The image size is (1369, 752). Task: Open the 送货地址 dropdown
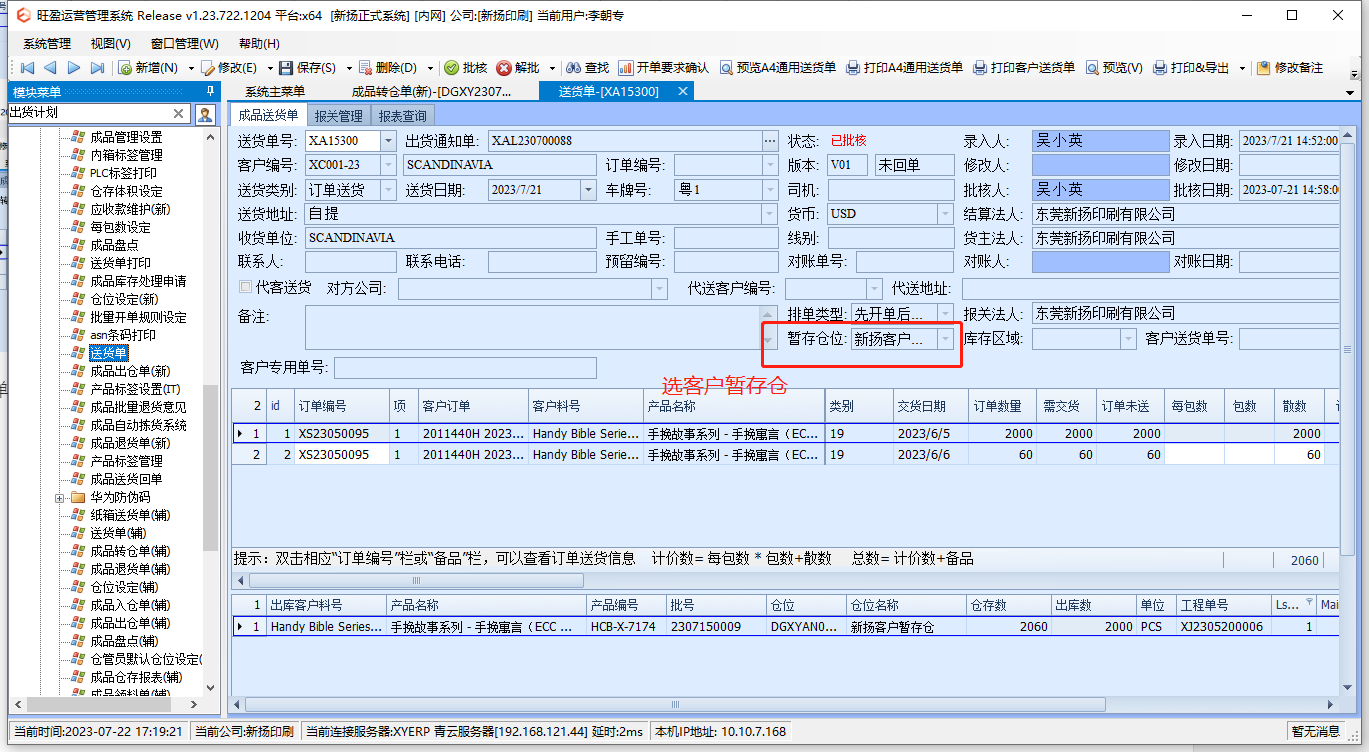coord(769,214)
